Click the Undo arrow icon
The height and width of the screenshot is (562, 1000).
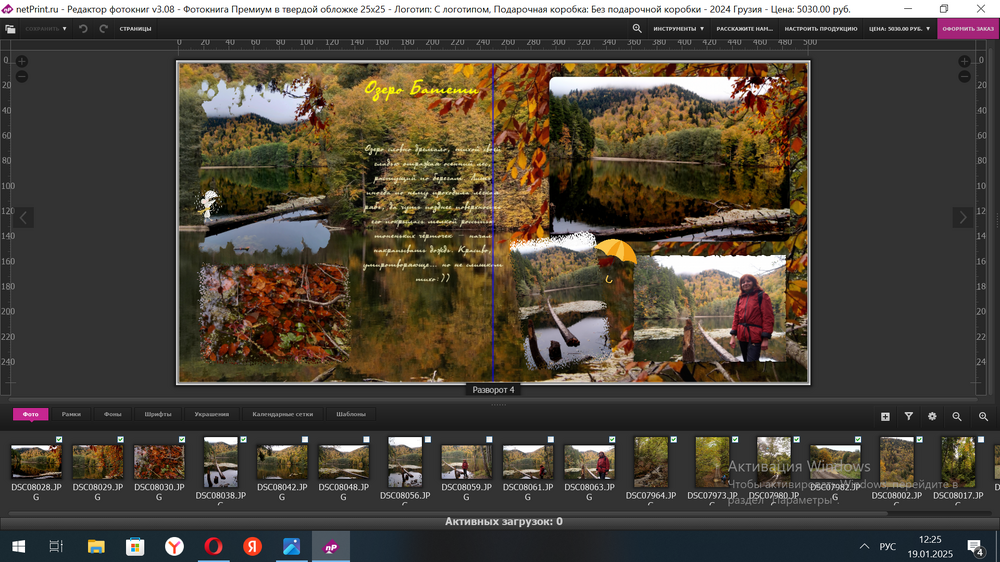click(83, 29)
